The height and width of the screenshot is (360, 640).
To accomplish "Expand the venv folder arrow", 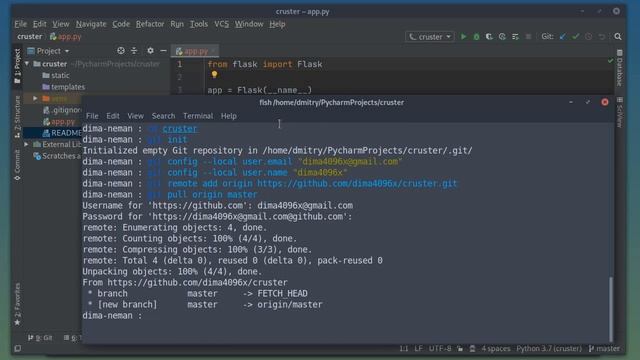I will pyautogui.click(x=35, y=98).
